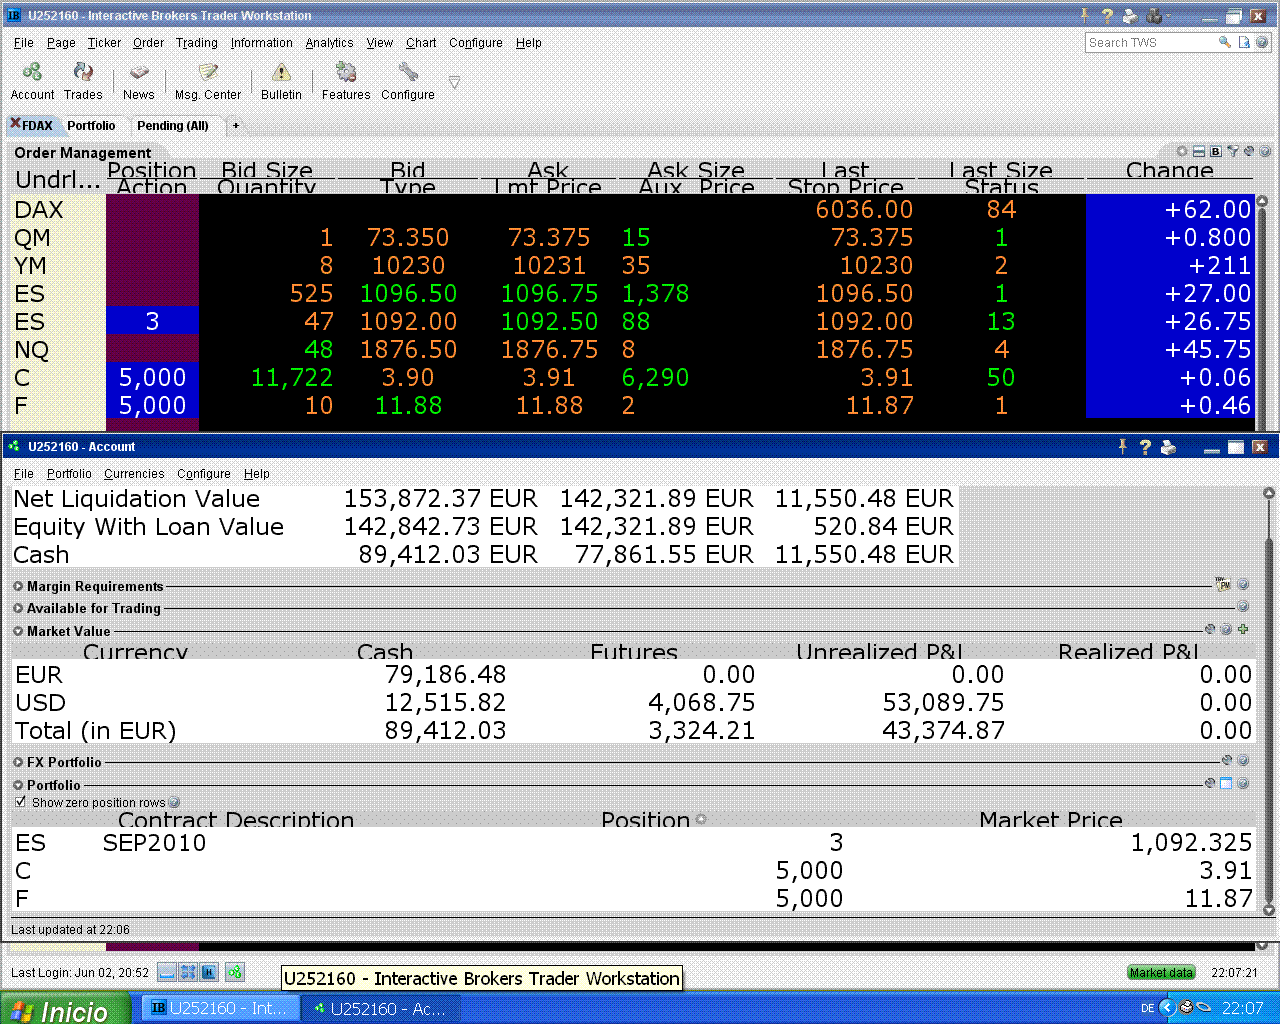Open the Analytics menu
The image size is (1280, 1024).
tap(329, 43)
